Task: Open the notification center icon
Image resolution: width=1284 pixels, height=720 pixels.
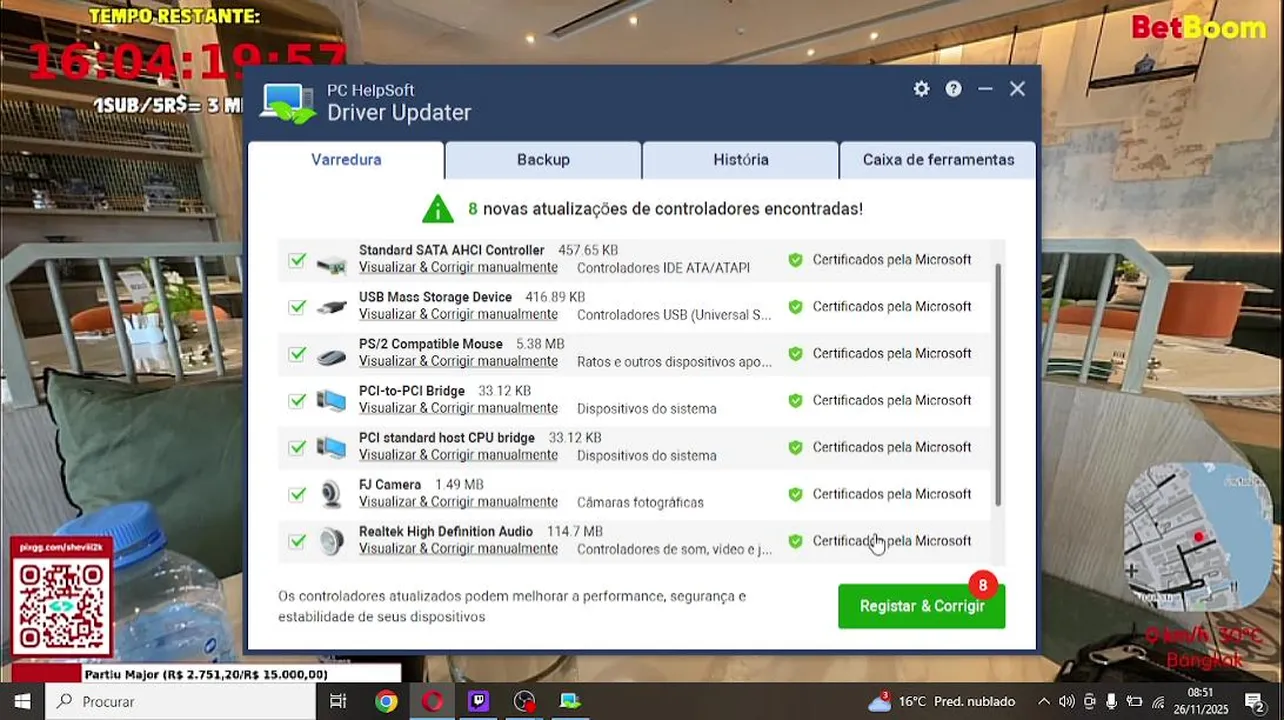Action: 1254,701
